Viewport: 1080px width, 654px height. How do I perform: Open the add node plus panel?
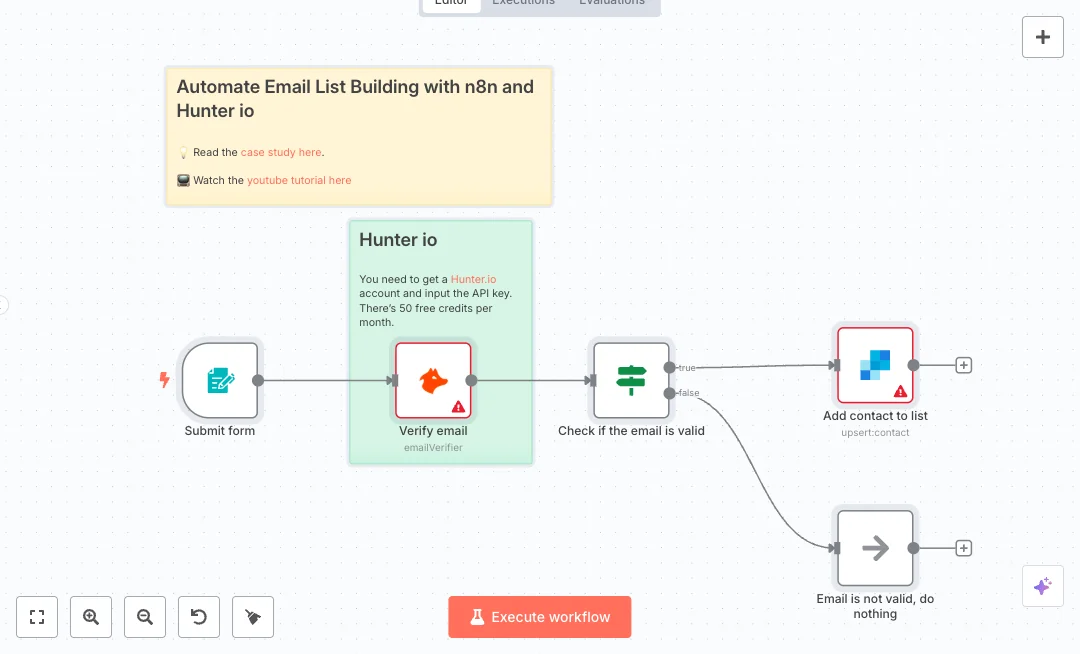(x=1042, y=37)
